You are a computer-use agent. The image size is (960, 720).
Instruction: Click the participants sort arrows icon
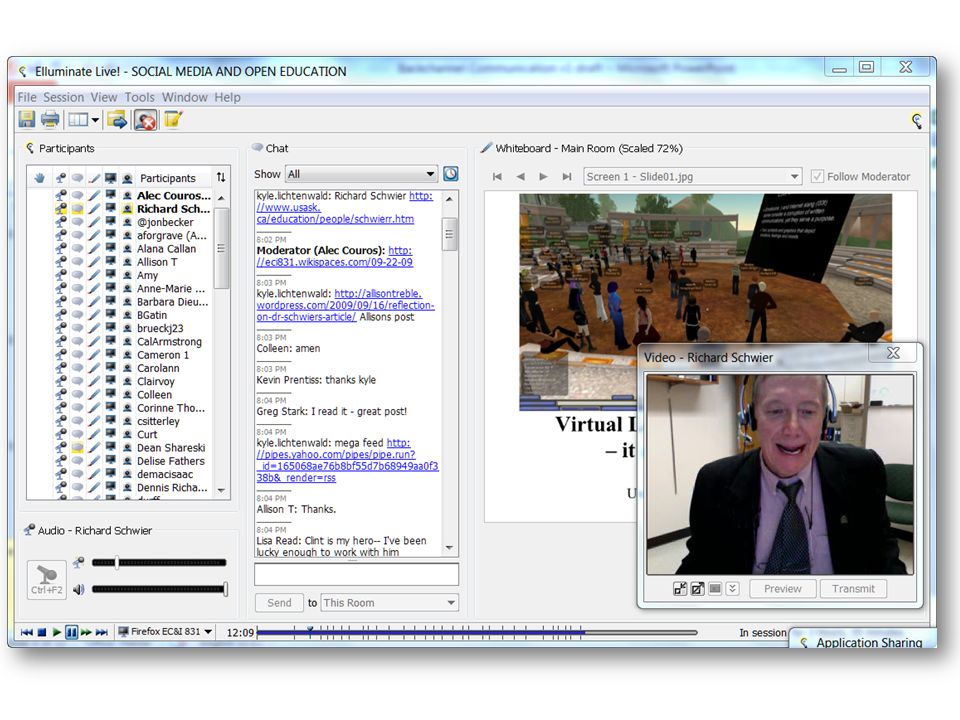[x=221, y=178]
